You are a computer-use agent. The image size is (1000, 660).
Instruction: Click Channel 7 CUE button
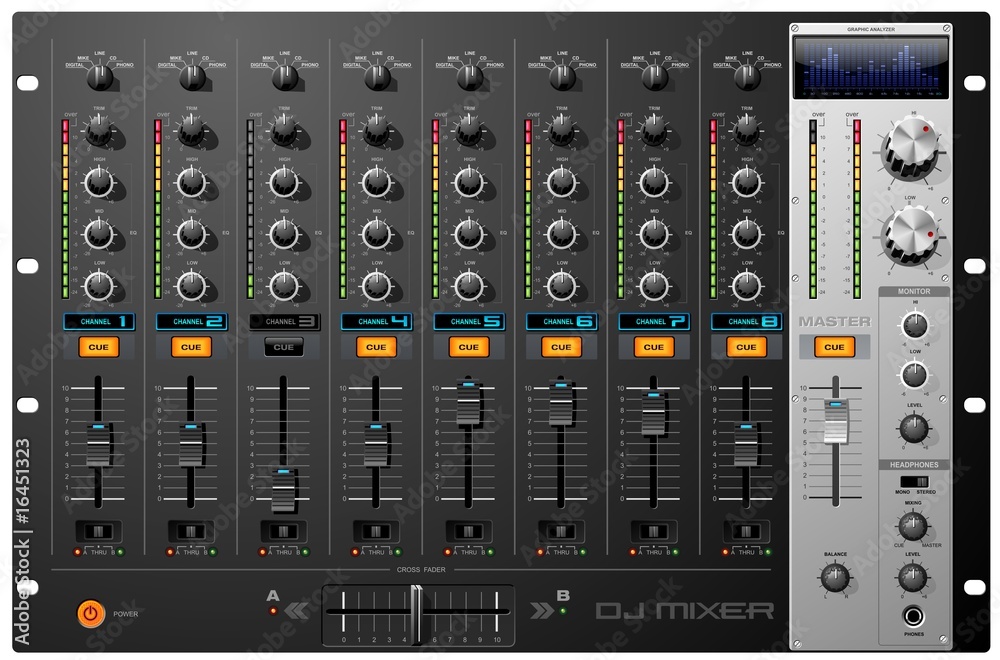pos(653,347)
